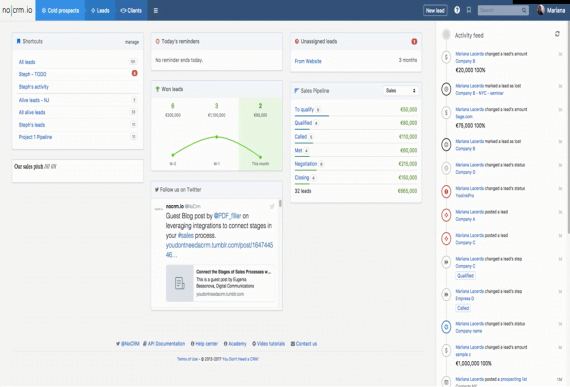Open Company D lead in activity feed
Image resolution: width=570 pixels, height=387 pixels.
pyautogui.click(x=465, y=172)
